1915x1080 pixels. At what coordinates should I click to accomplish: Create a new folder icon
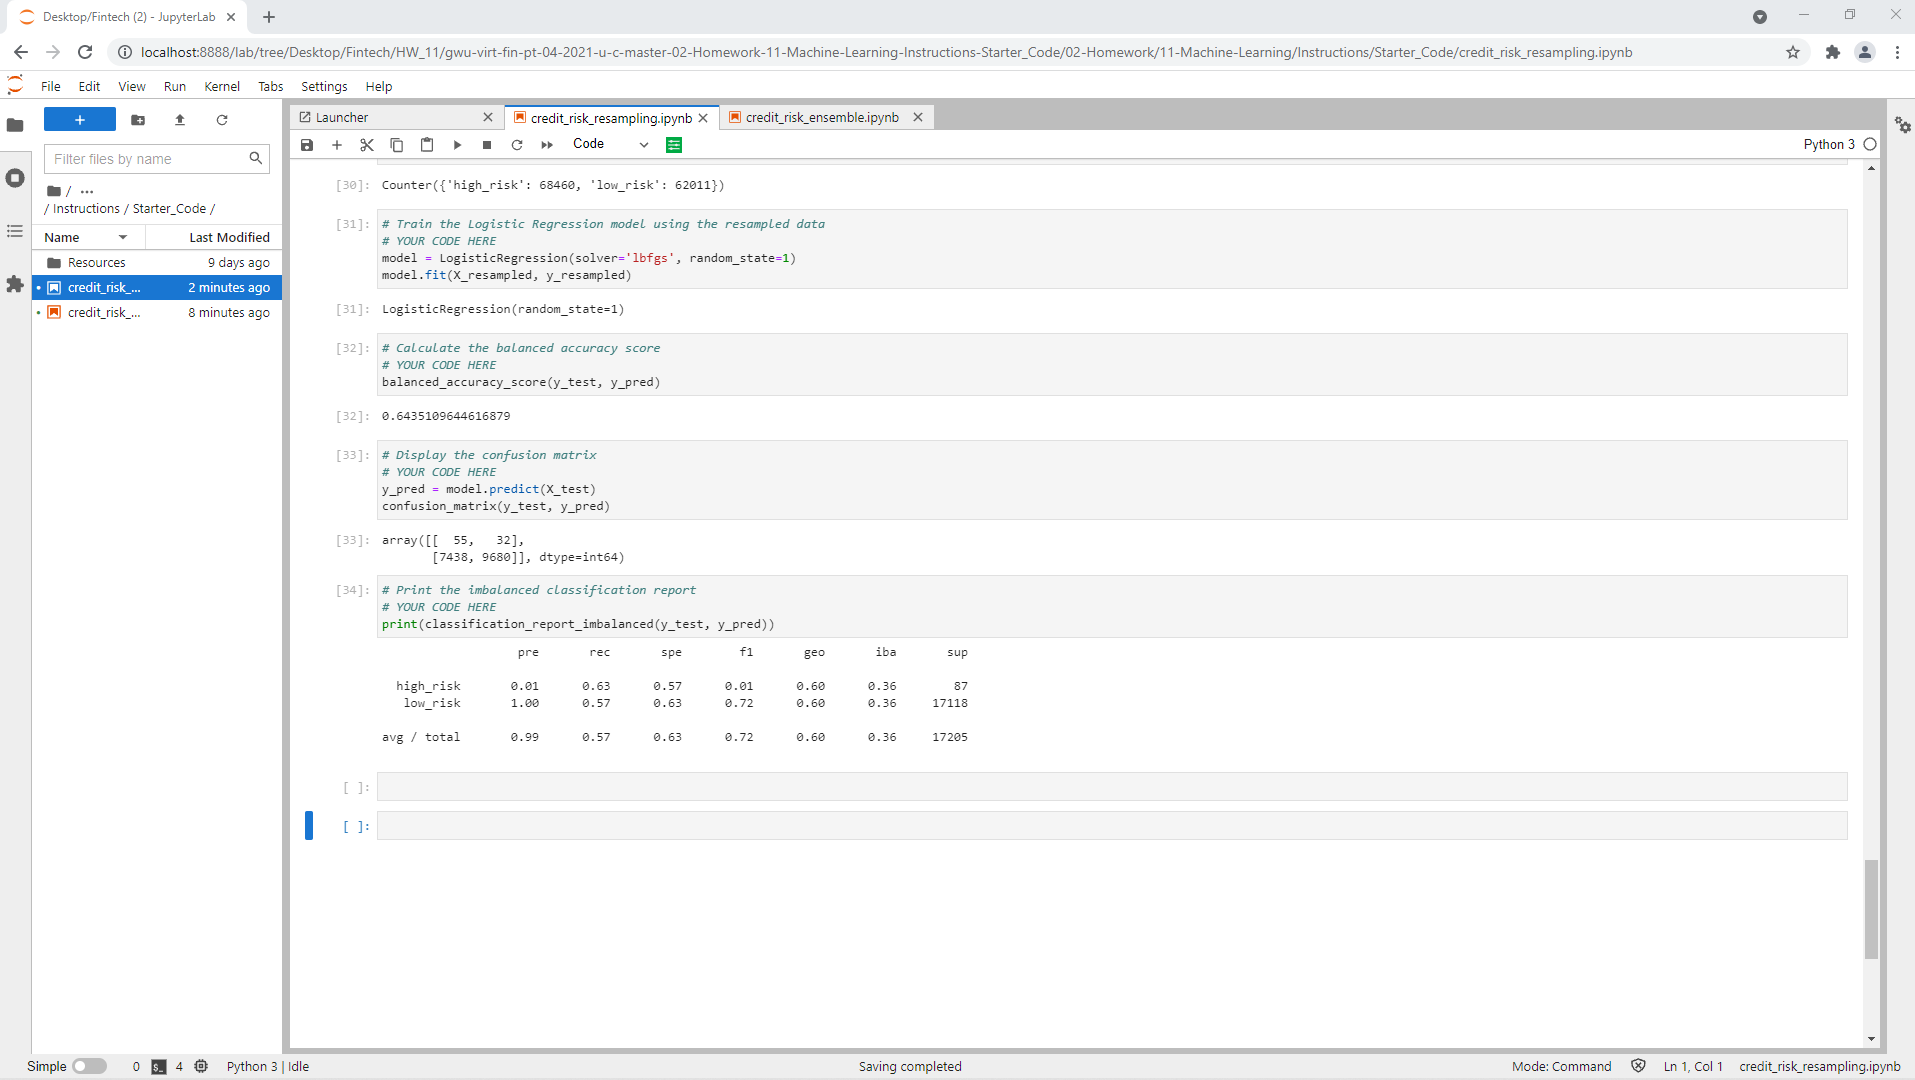(x=138, y=120)
